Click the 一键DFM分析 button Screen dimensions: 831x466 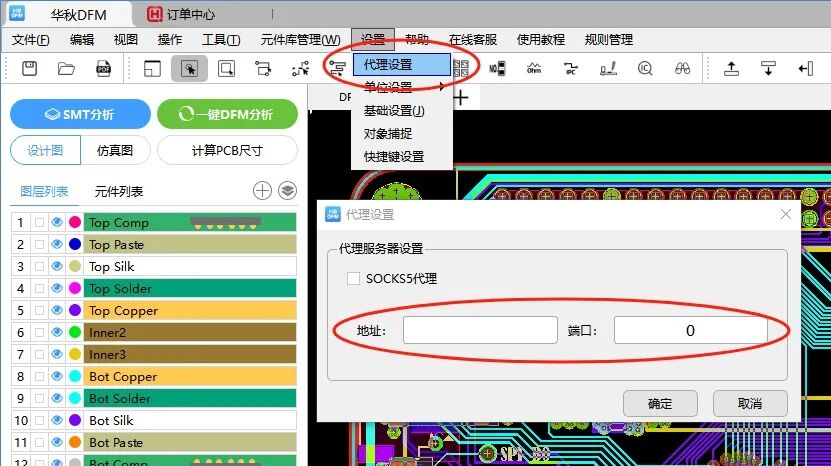(x=227, y=114)
